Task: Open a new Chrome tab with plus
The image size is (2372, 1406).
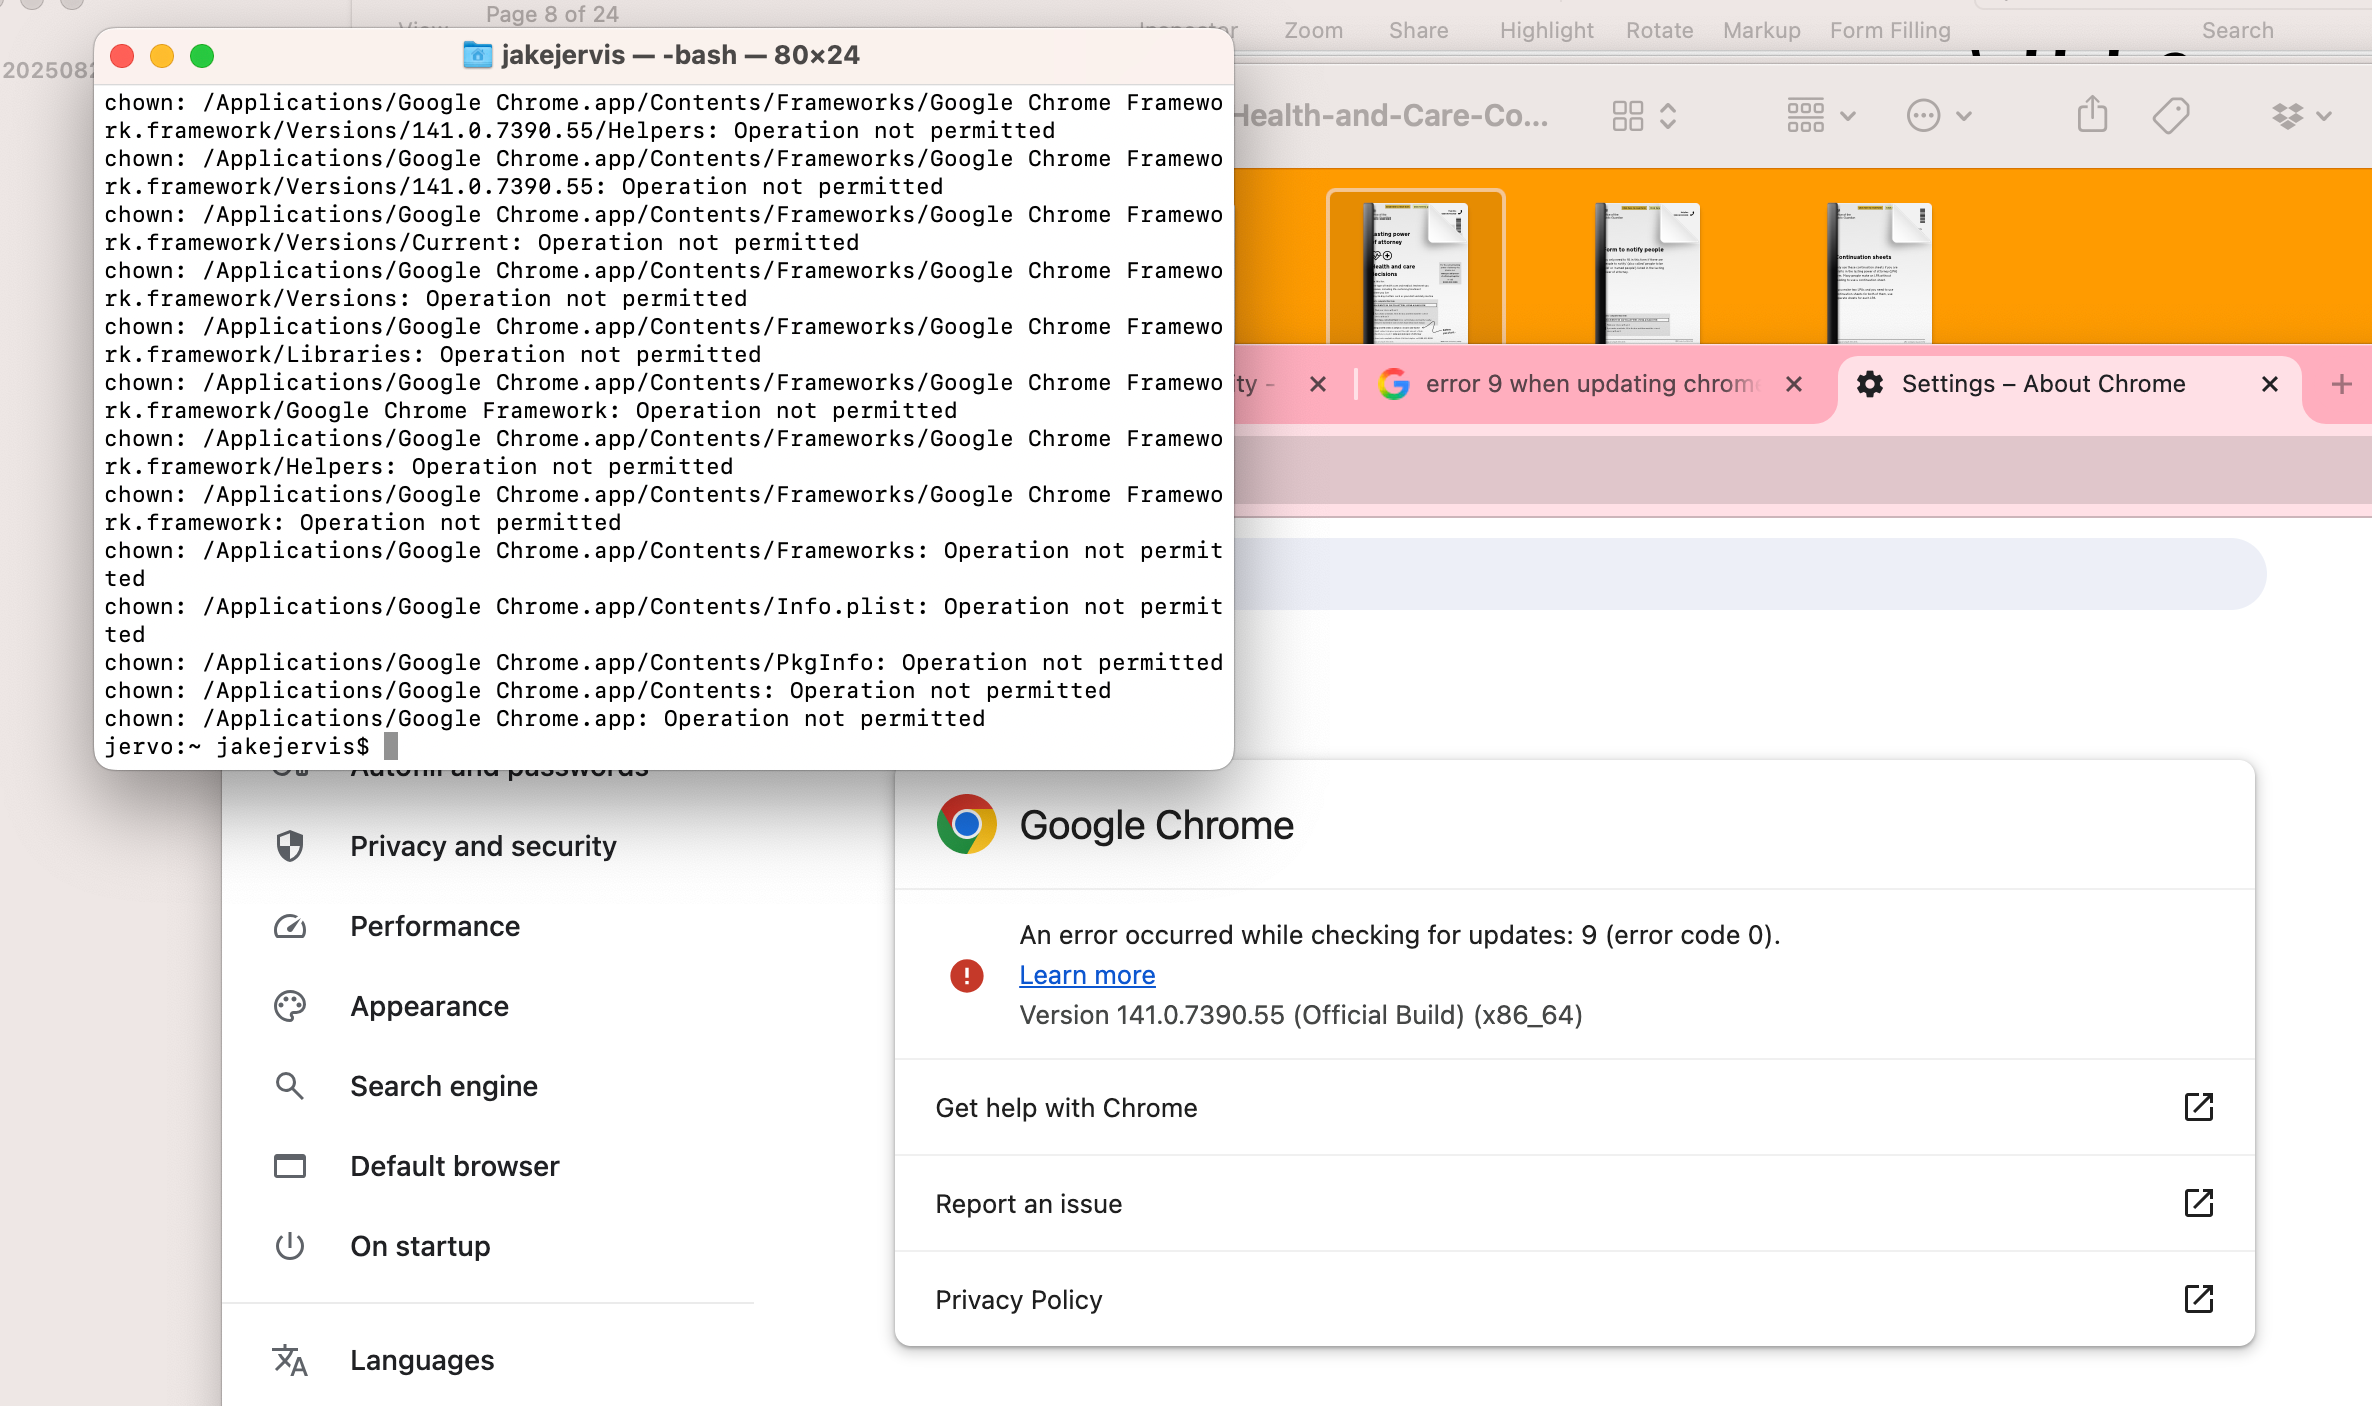Action: (x=2341, y=384)
